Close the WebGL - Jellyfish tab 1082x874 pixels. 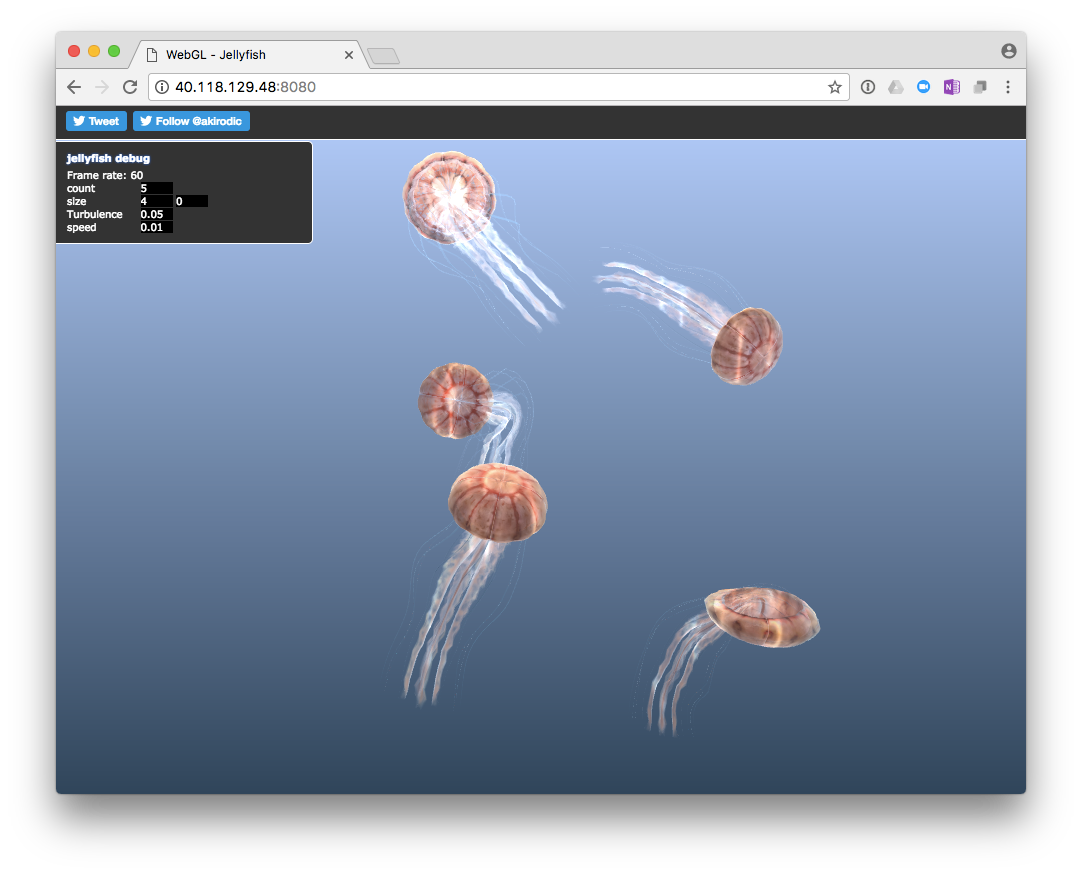(x=348, y=55)
